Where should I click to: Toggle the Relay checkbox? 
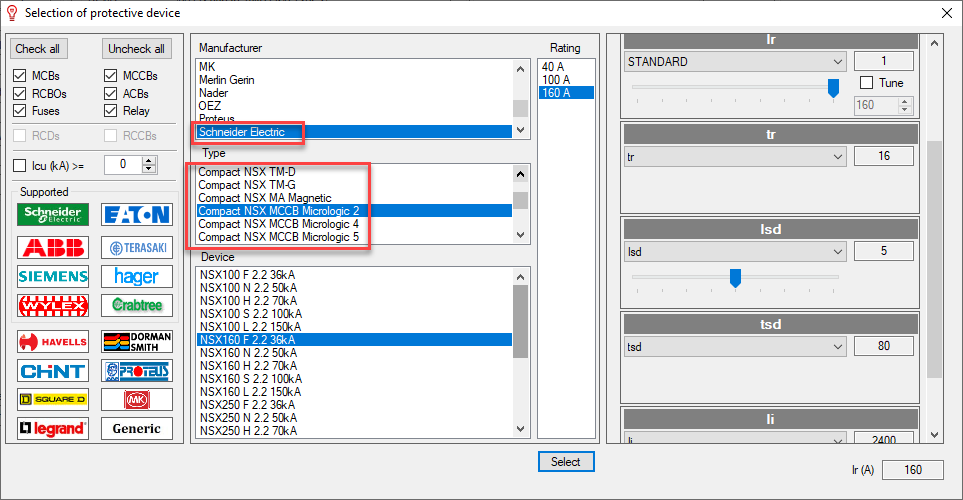click(x=111, y=111)
